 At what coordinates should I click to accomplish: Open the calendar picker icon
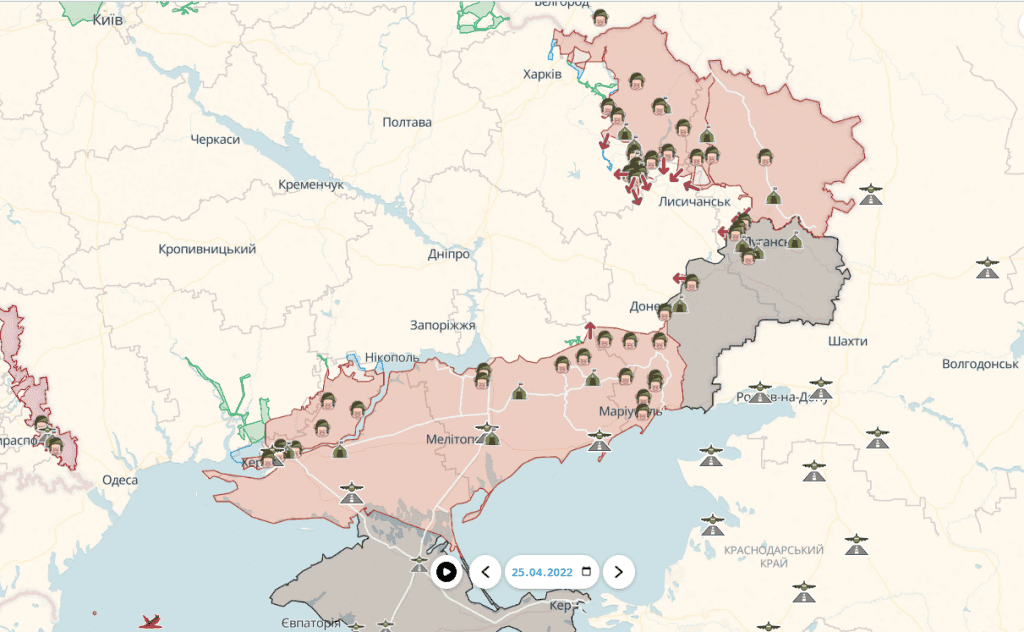(x=586, y=571)
